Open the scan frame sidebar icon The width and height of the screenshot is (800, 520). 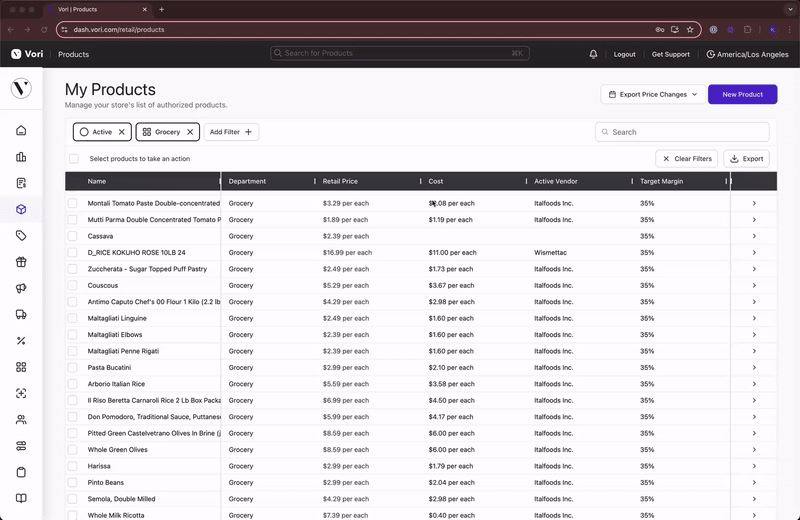21,393
